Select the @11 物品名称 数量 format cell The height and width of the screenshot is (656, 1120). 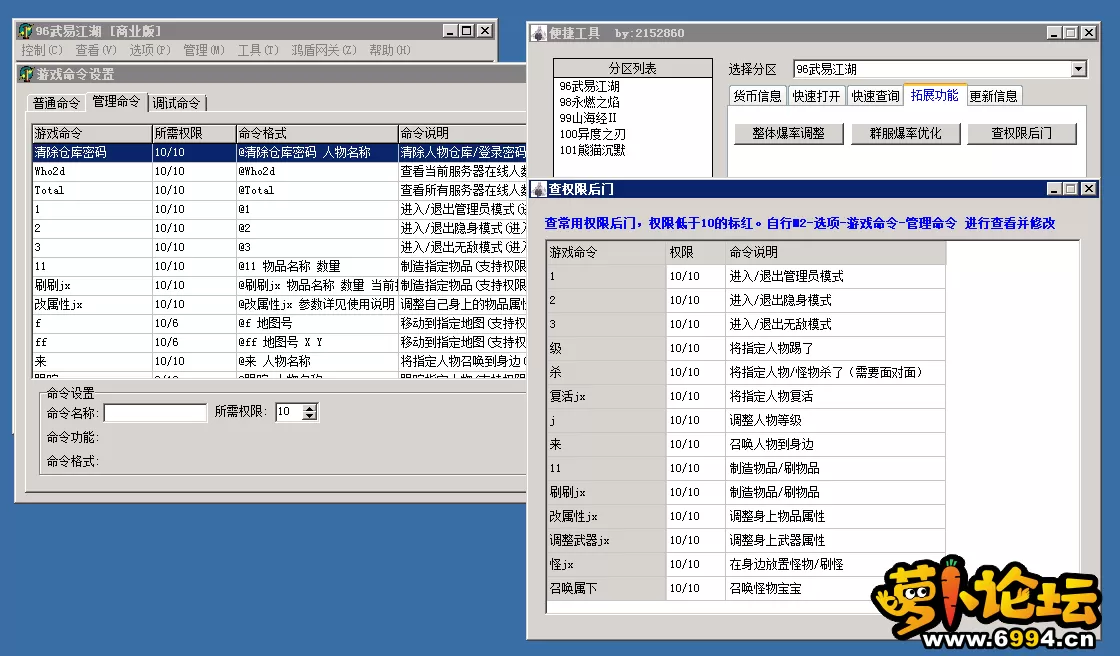point(316,266)
